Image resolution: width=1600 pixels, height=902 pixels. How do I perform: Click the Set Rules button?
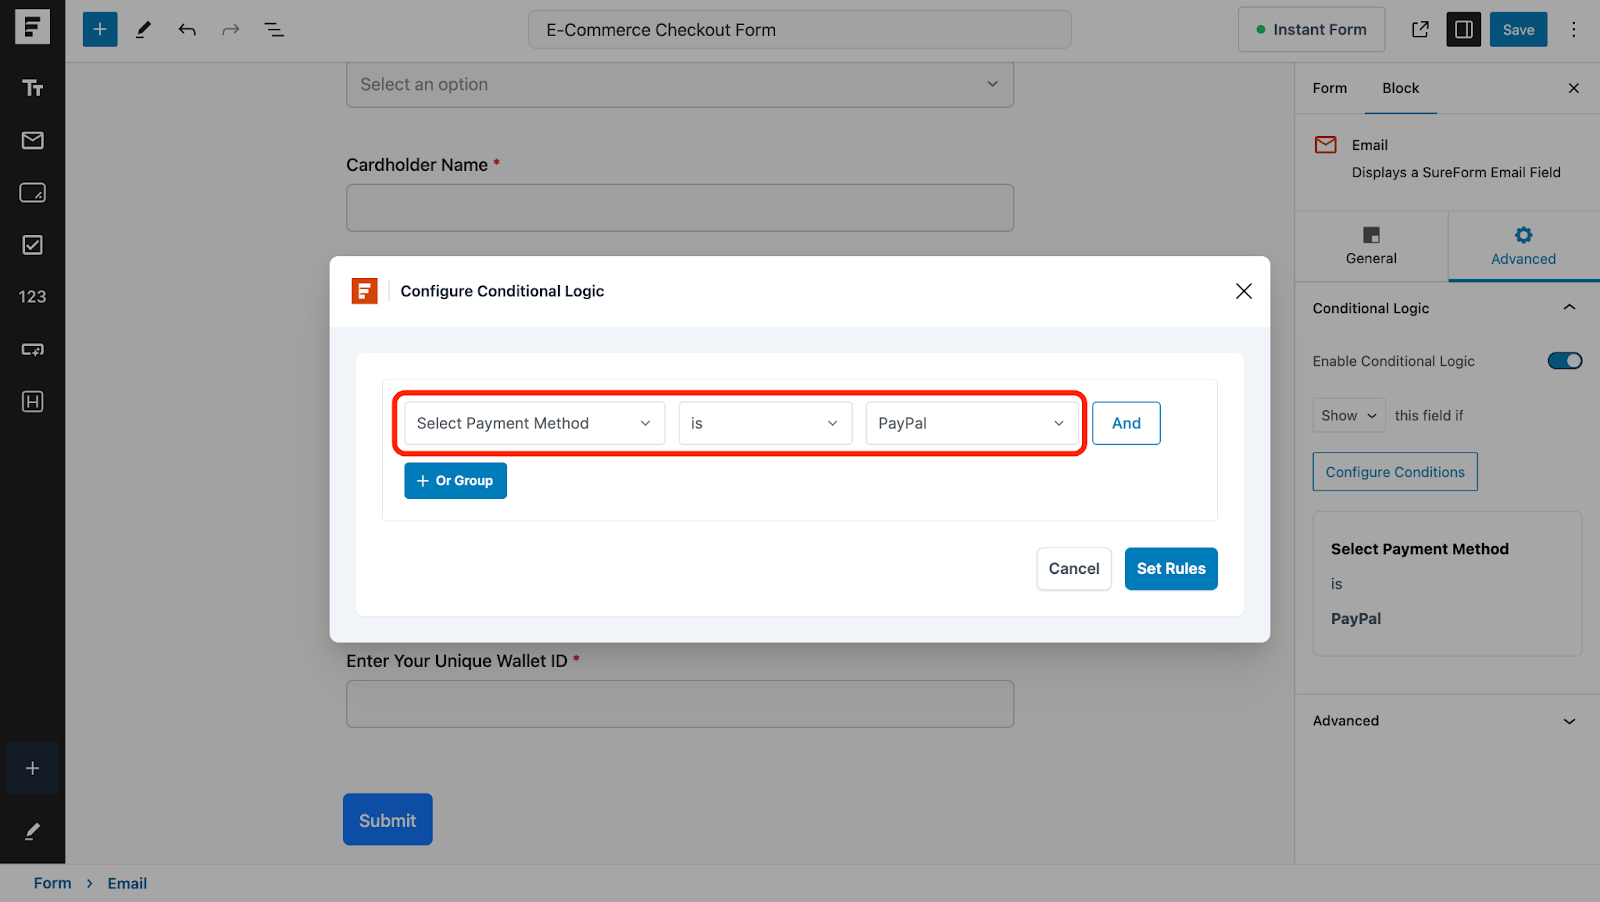[x=1170, y=569]
